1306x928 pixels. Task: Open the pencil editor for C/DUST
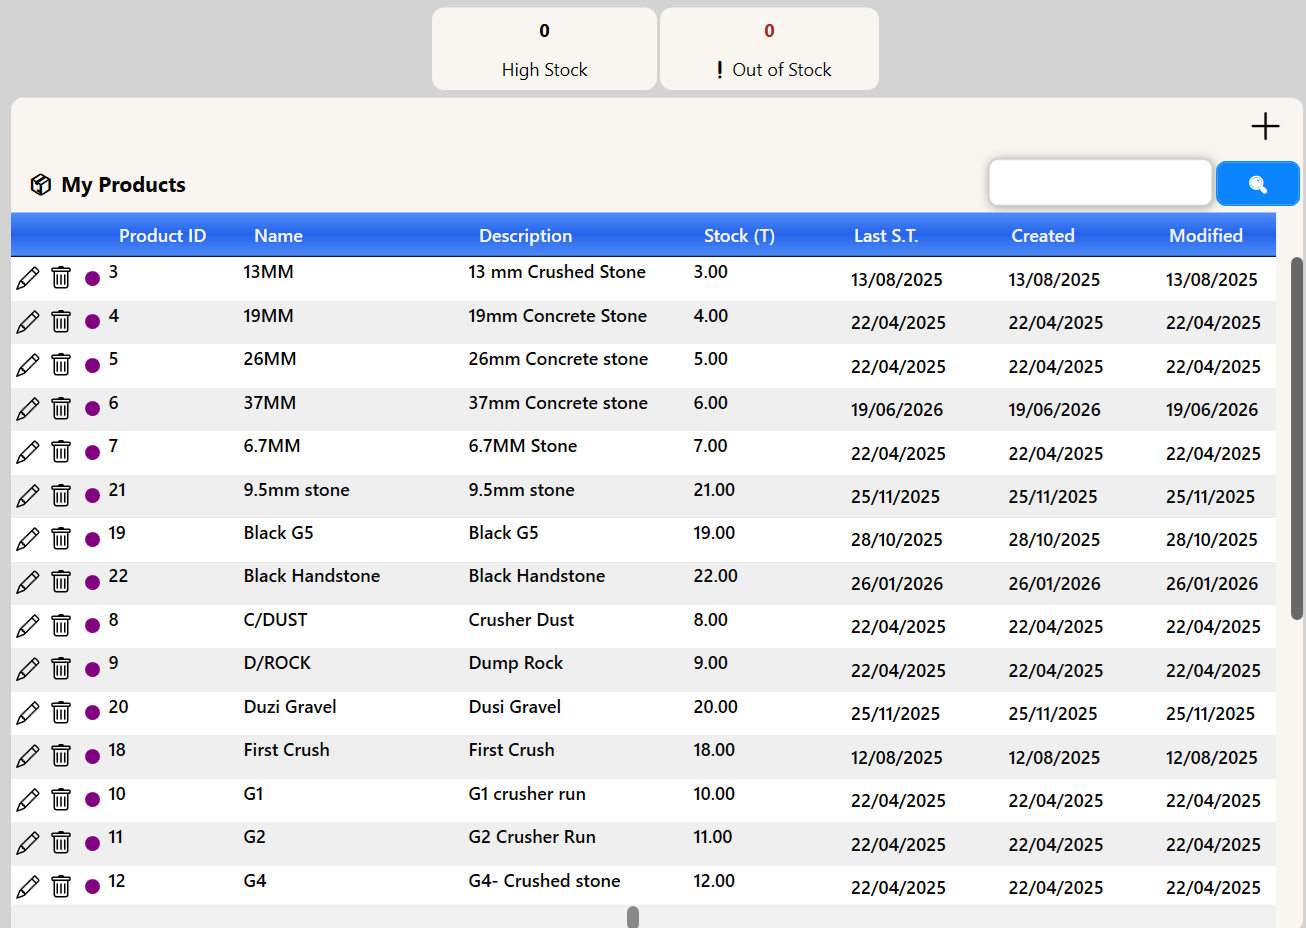28,626
